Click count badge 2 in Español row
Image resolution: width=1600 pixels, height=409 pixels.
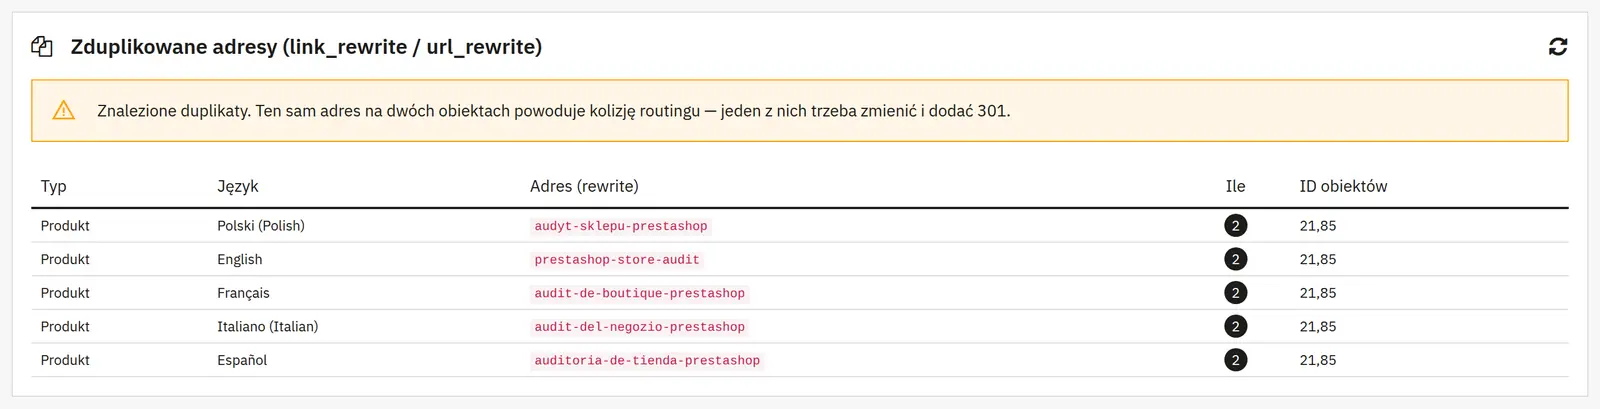coord(1235,360)
